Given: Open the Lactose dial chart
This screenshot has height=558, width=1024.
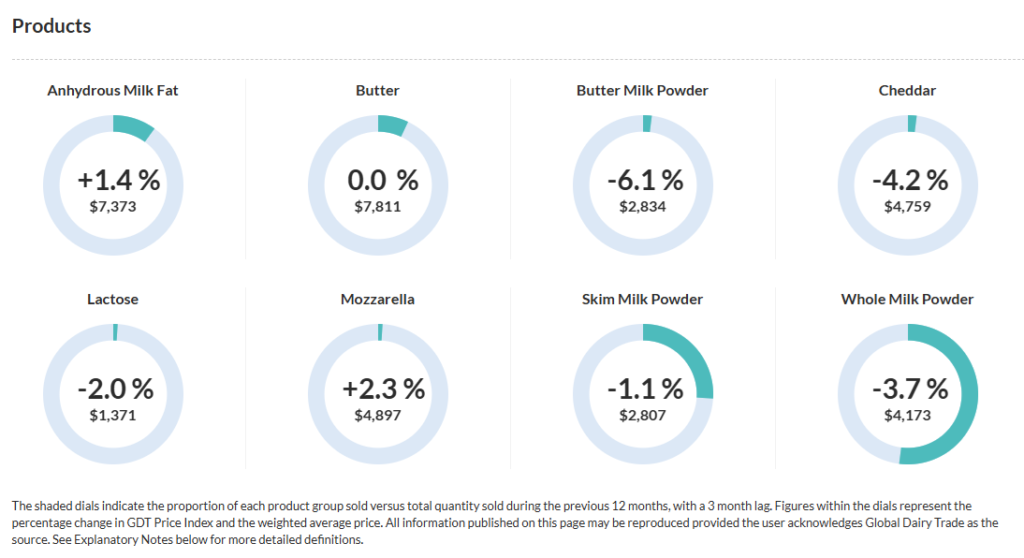Looking at the screenshot, I should [113, 394].
